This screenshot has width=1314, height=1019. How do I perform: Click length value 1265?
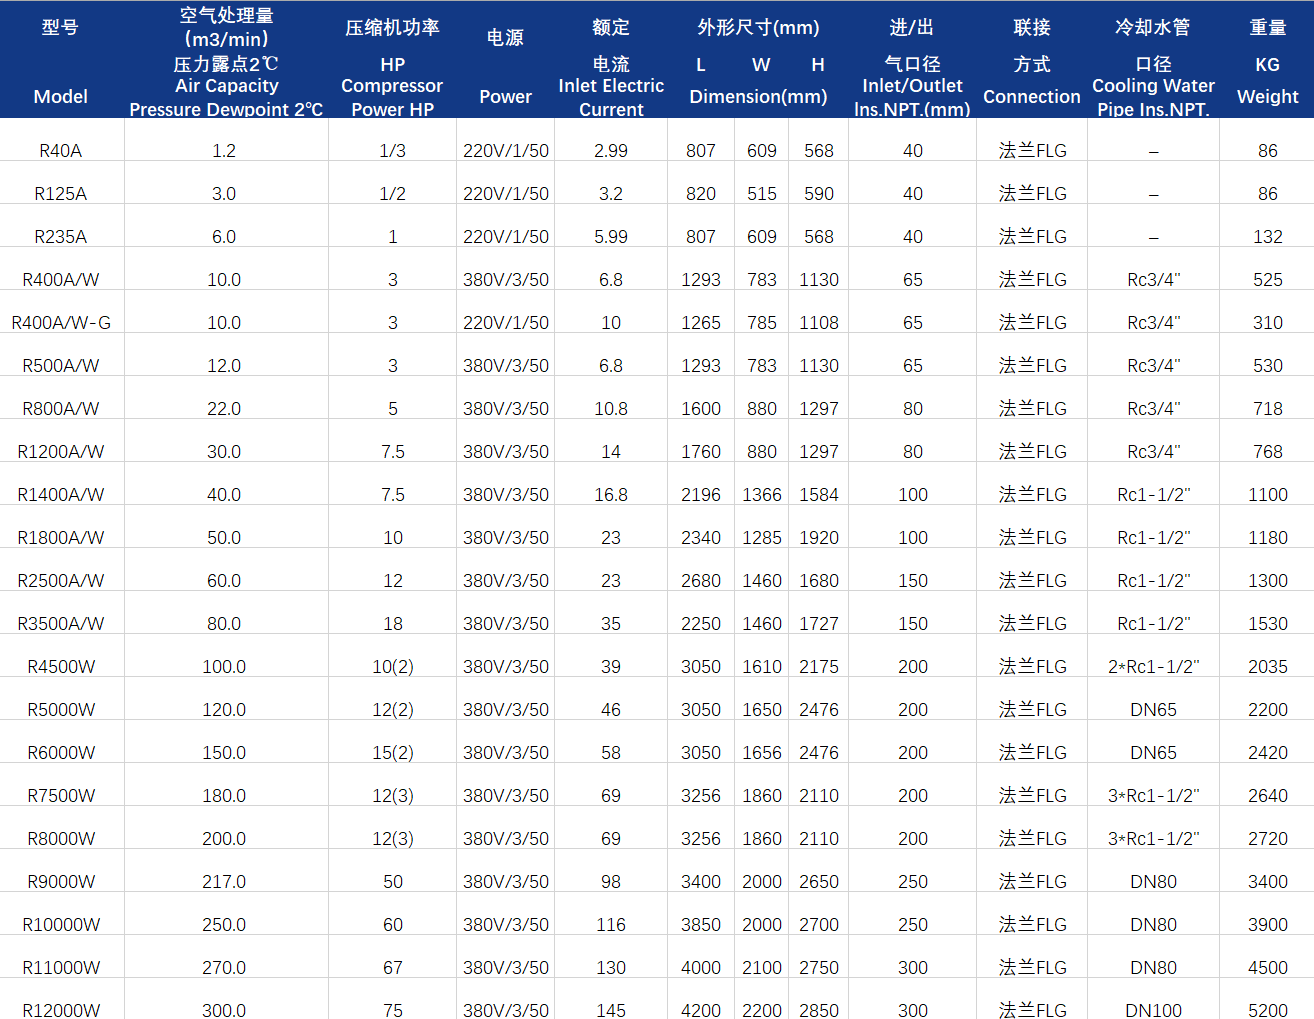(x=701, y=323)
